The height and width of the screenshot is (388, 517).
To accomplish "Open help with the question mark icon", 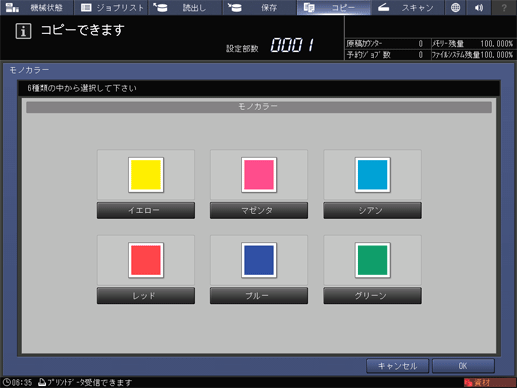I will click(x=504, y=7).
